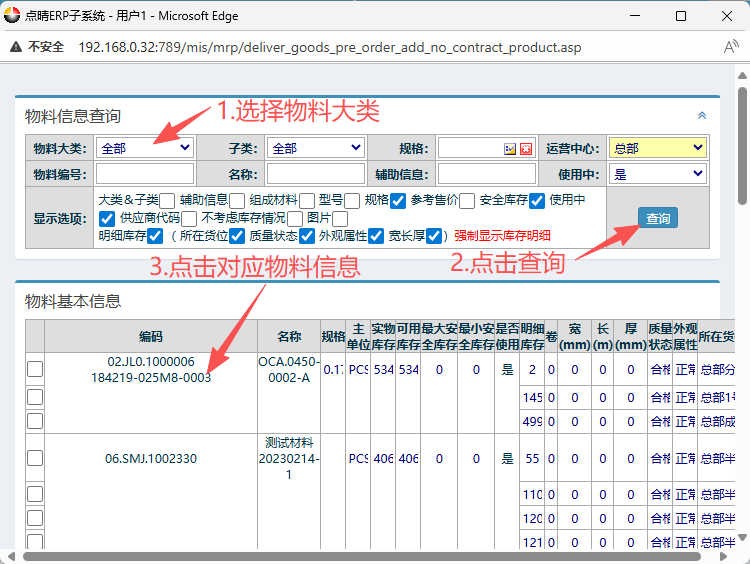Open the 物料大类 dropdown
This screenshot has height=564, width=750.
pyautogui.click(x=145, y=148)
